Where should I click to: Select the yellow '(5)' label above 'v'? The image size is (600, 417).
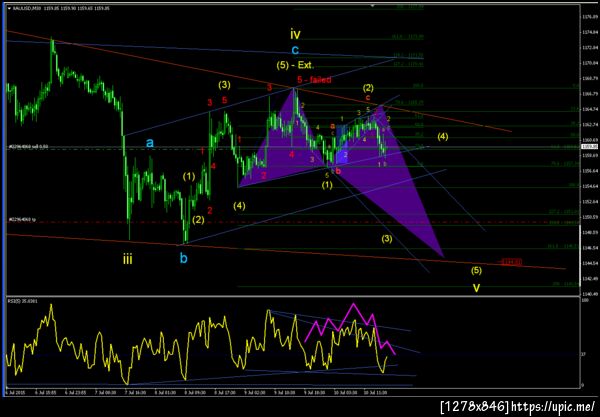476,271
